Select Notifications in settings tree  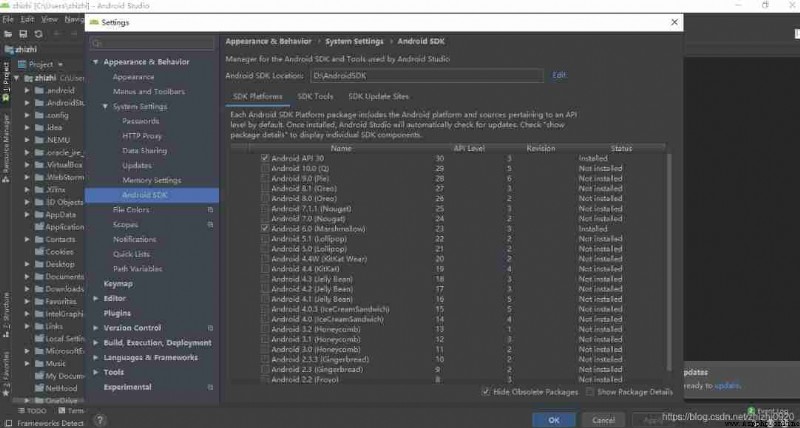coord(135,239)
